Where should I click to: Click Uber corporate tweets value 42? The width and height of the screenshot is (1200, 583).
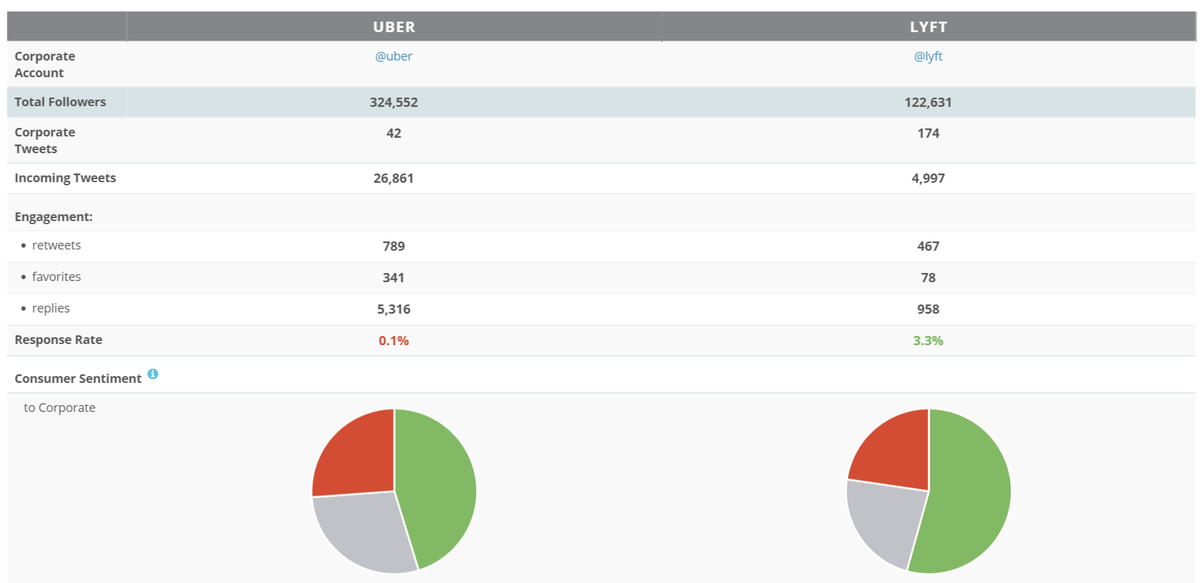[x=394, y=132]
